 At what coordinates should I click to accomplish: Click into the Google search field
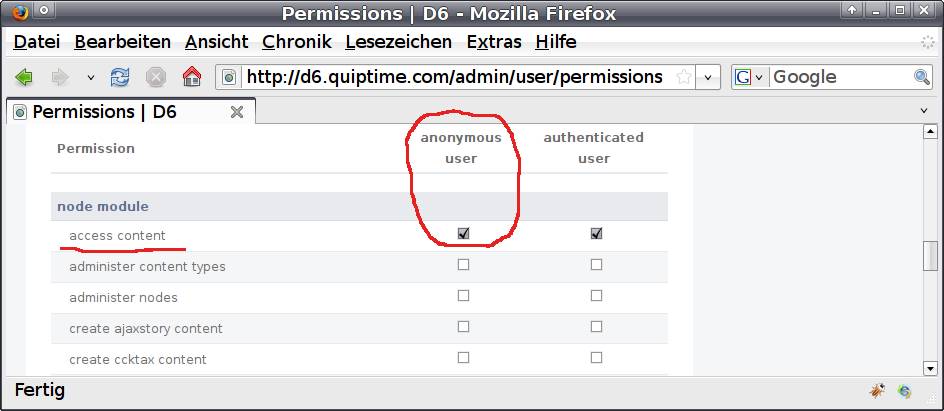click(838, 77)
